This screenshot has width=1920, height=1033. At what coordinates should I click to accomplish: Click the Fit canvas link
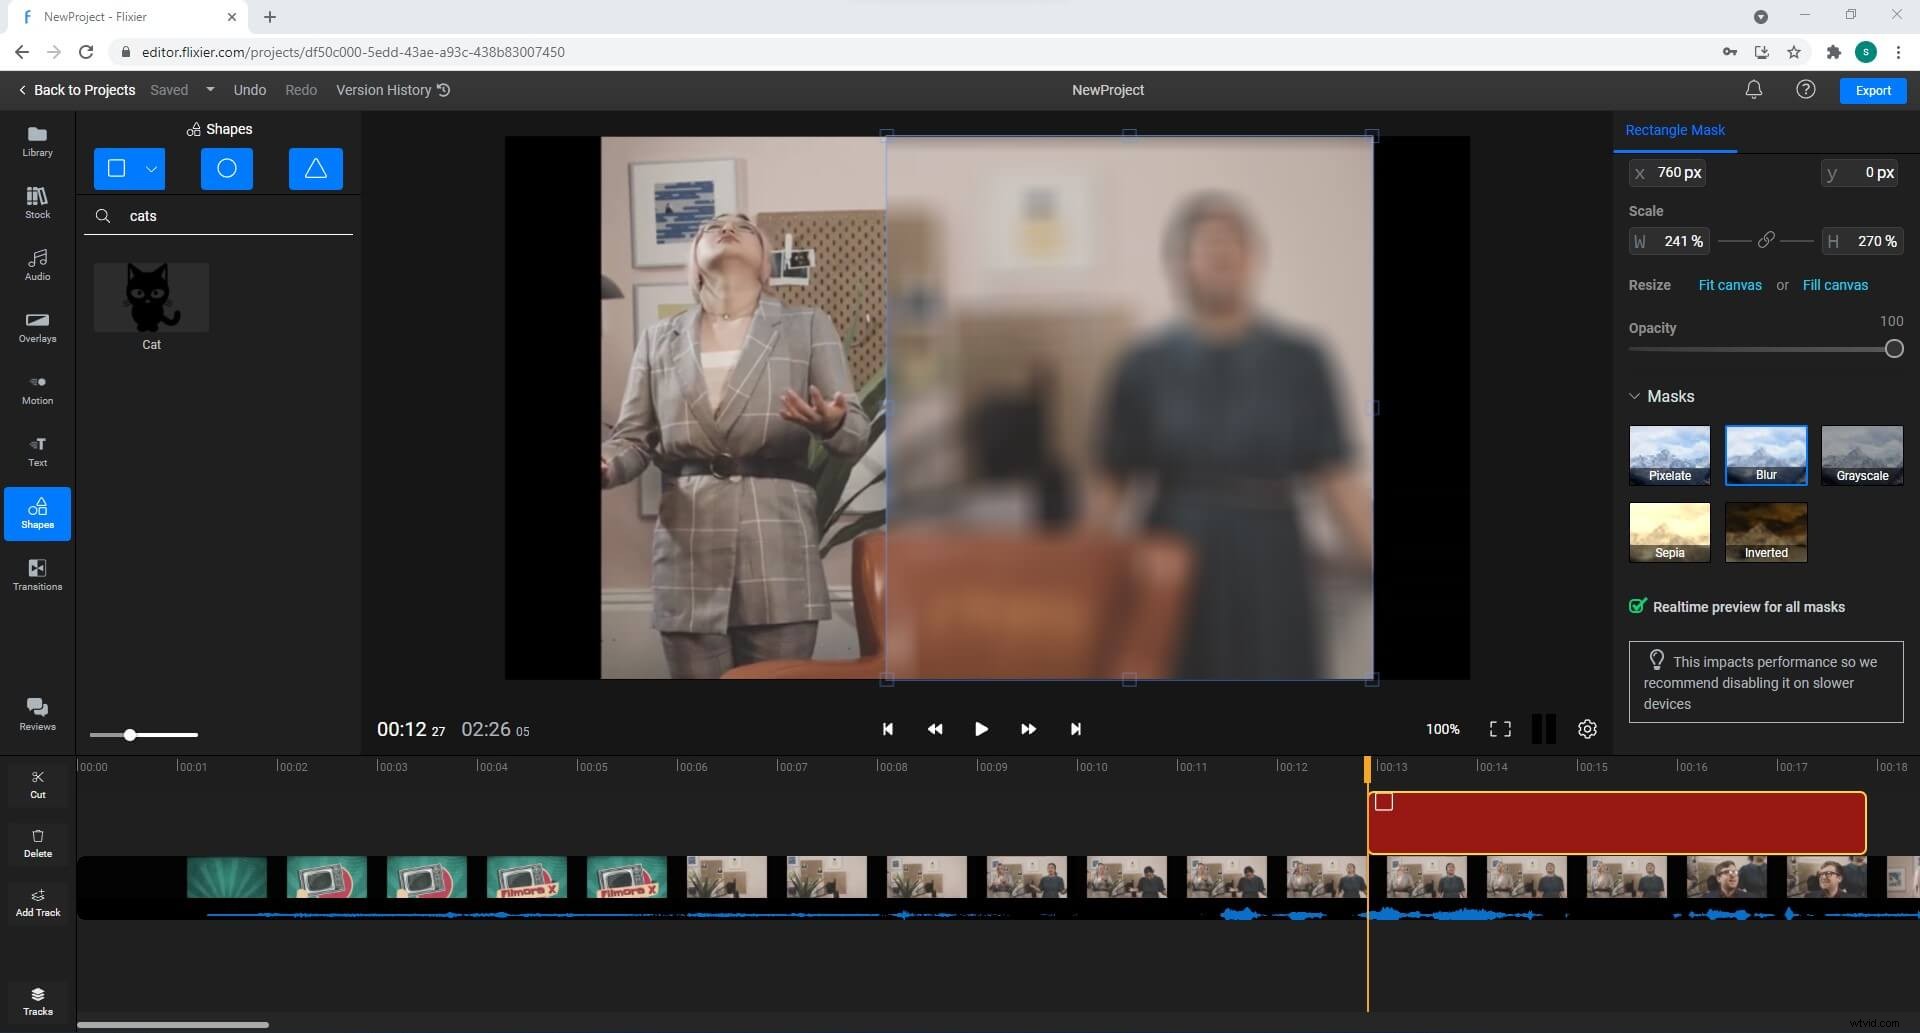[1730, 285]
